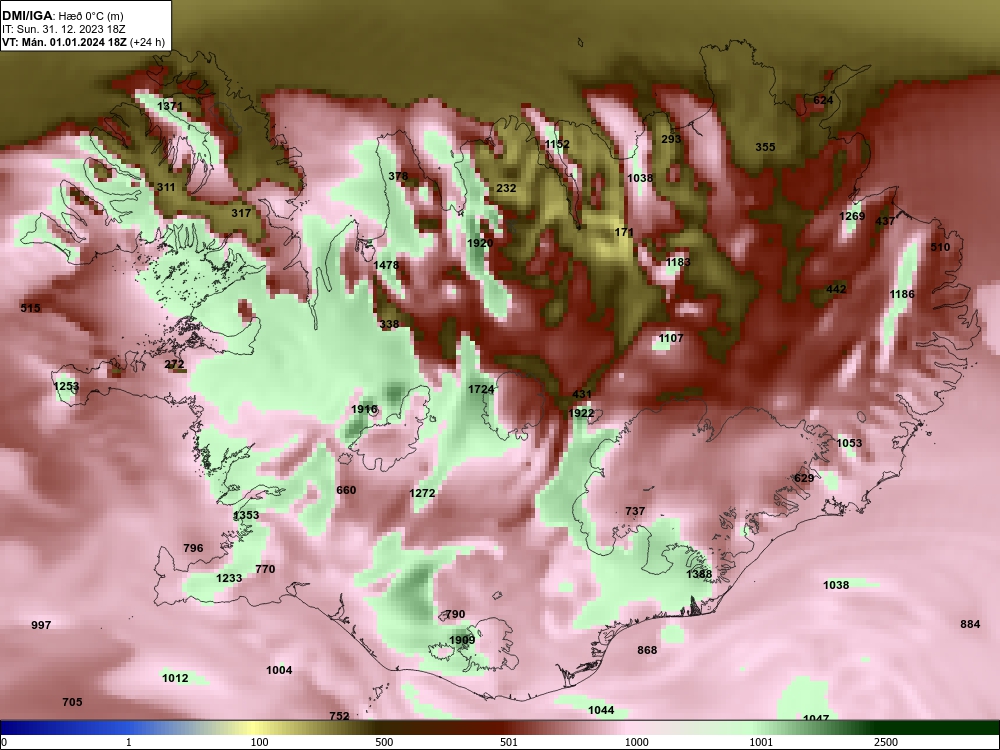Image resolution: width=1000 pixels, height=750 pixels.
Task: Click the map value 1183
Action: tap(678, 262)
